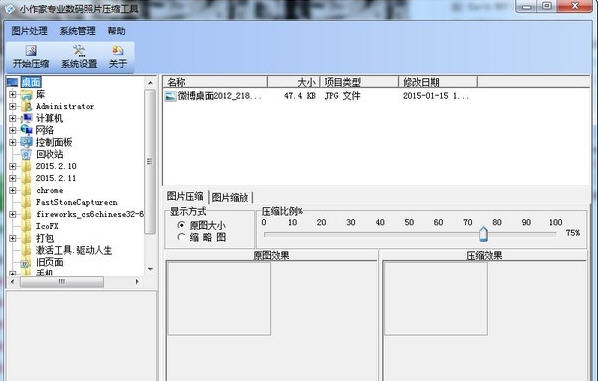This screenshot has height=381, width=599.
Task: Click the 激活工具.驱动人生 folder icon
Action: point(26,250)
